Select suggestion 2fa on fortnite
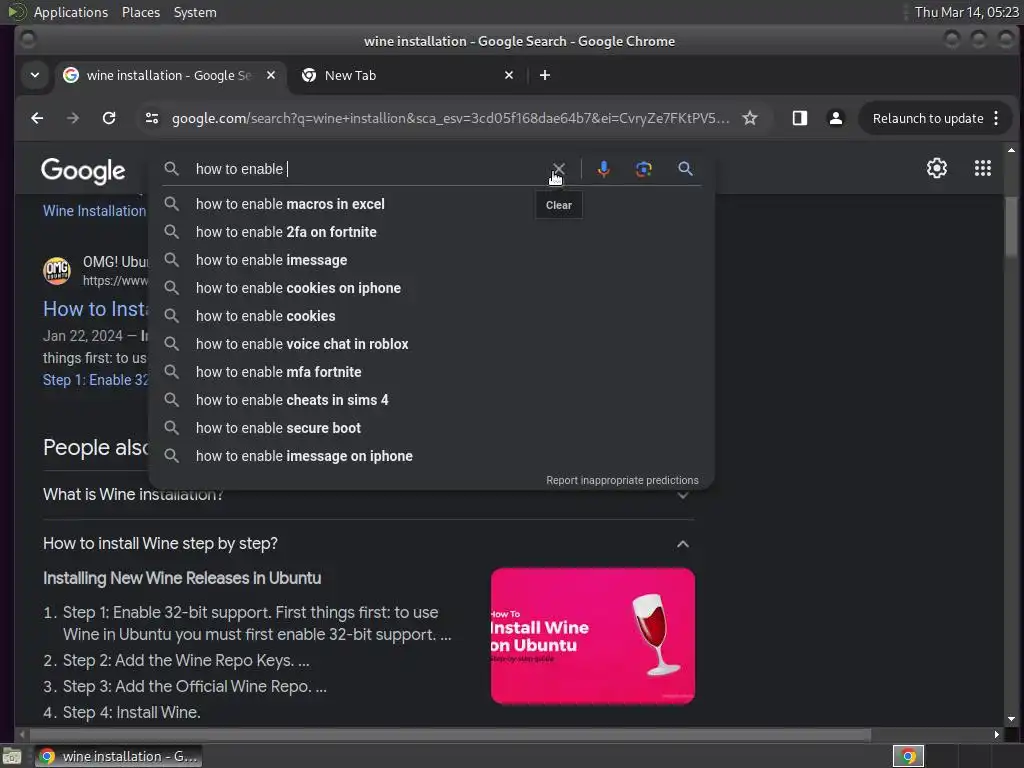 point(431,232)
